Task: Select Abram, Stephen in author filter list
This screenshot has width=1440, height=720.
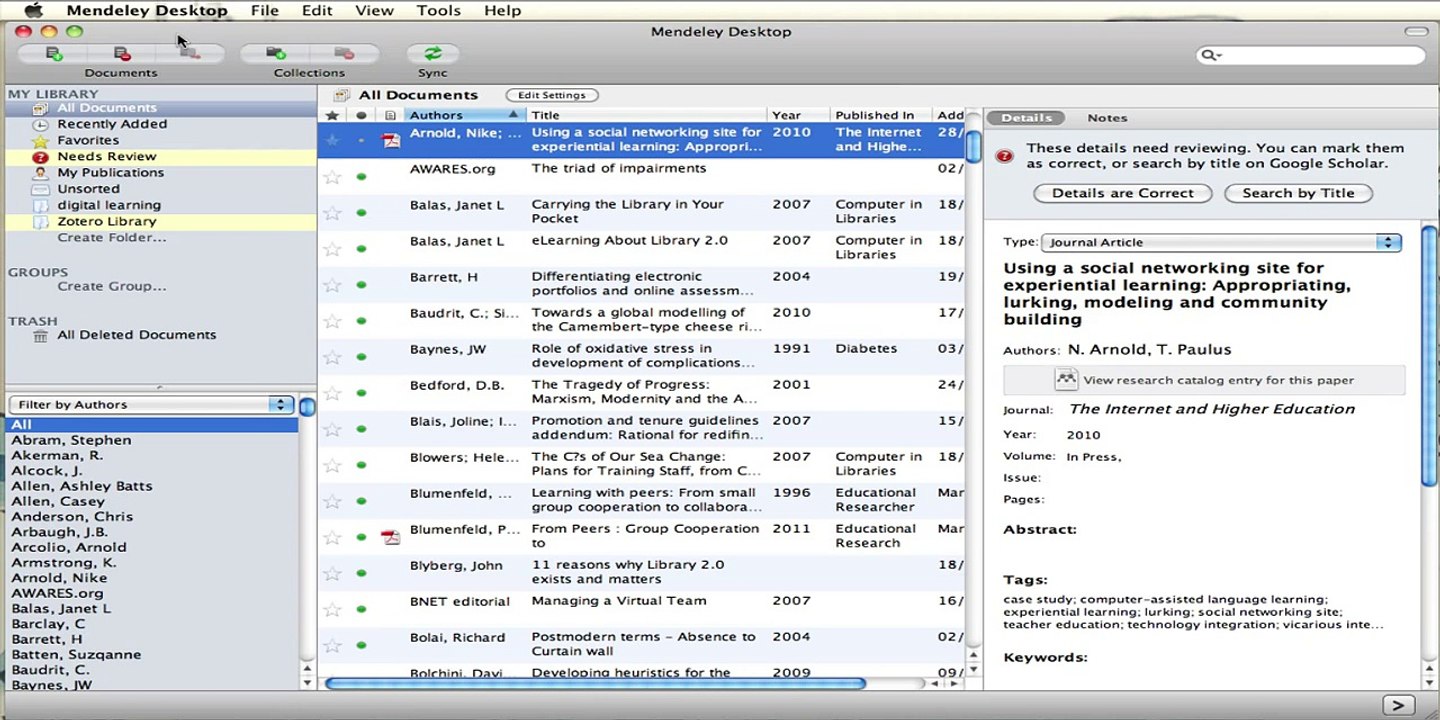Action: [x=71, y=440]
